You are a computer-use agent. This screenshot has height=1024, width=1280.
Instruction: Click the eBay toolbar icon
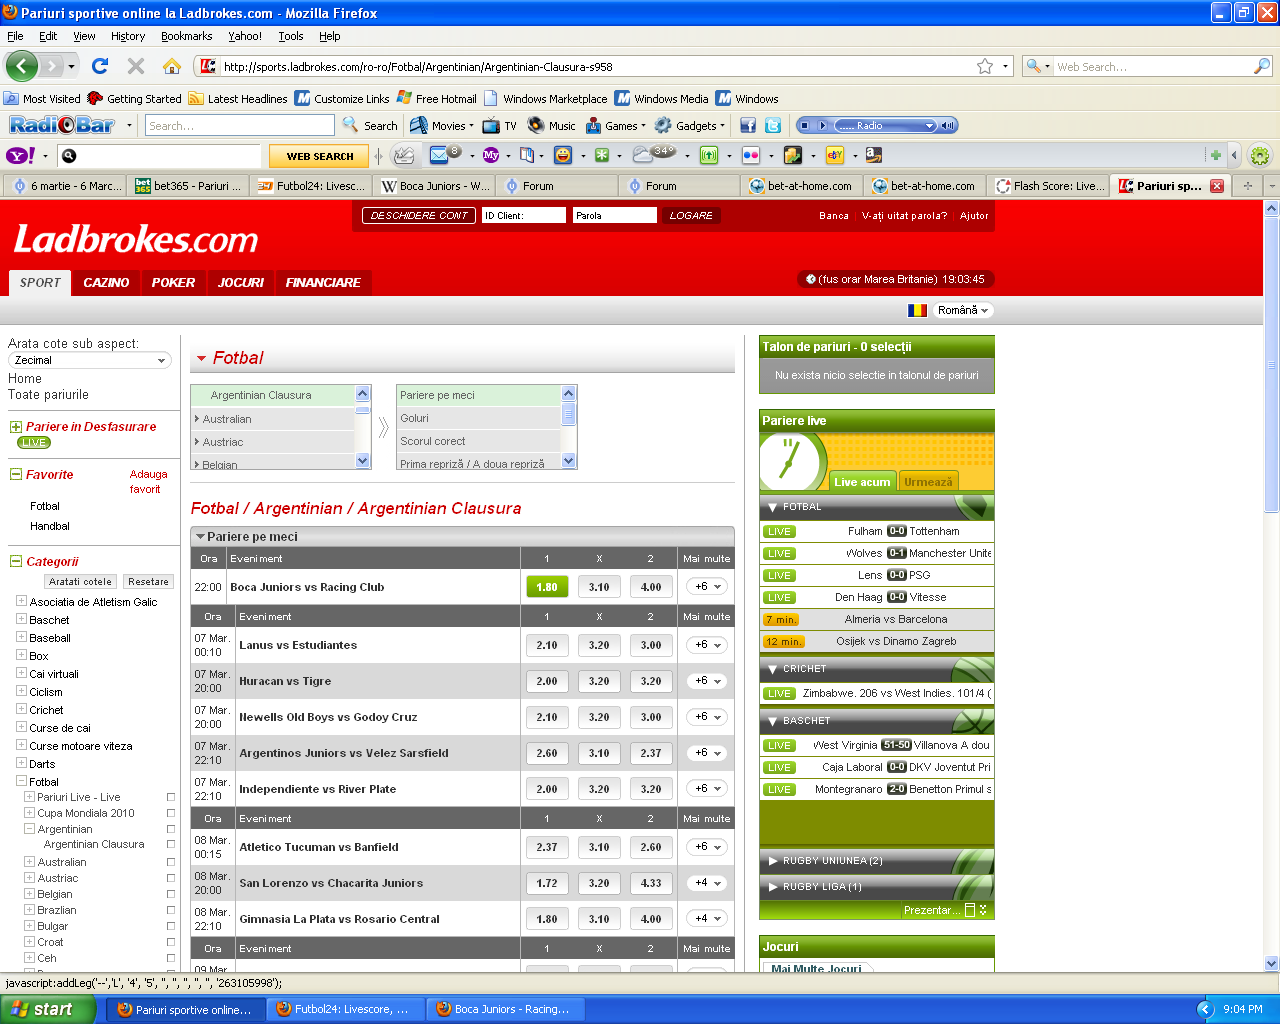click(x=835, y=155)
